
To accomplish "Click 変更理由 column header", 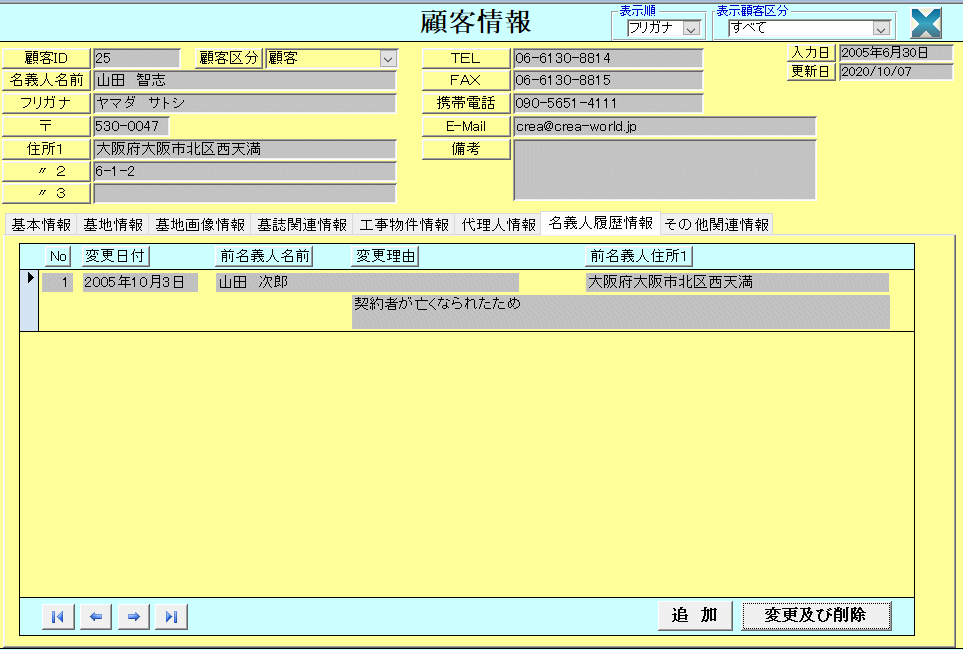I will click(x=385, y=256).
